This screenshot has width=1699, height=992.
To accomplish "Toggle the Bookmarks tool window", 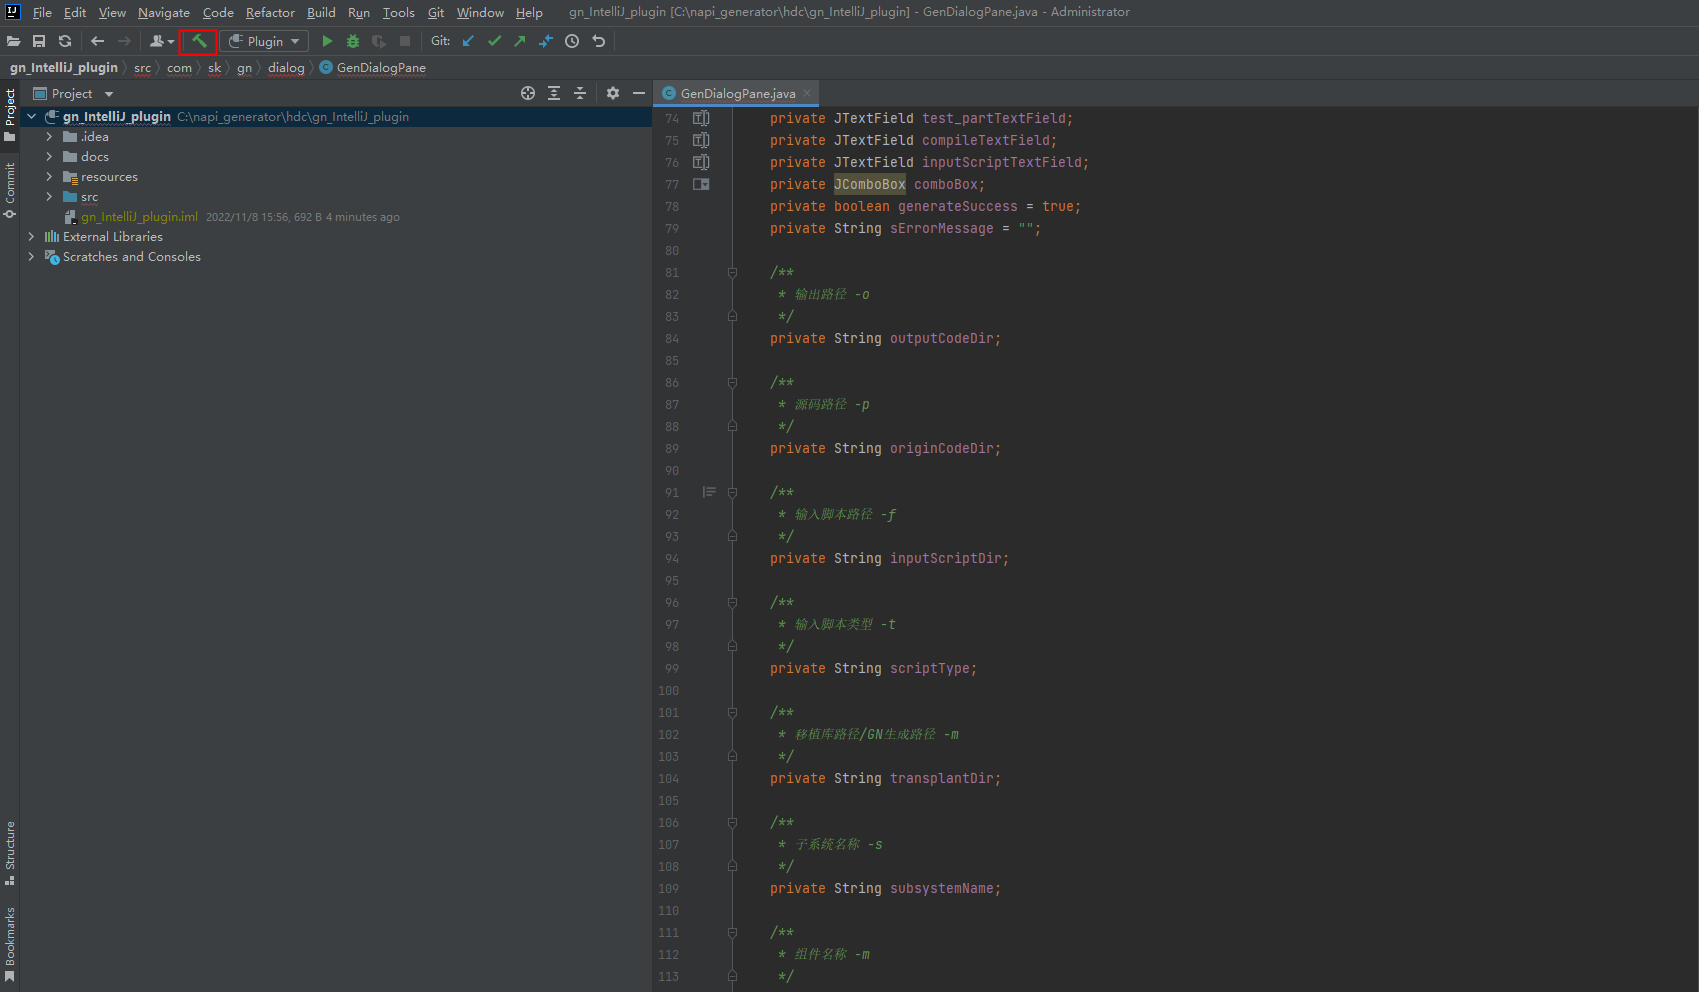I will [10, 943].
